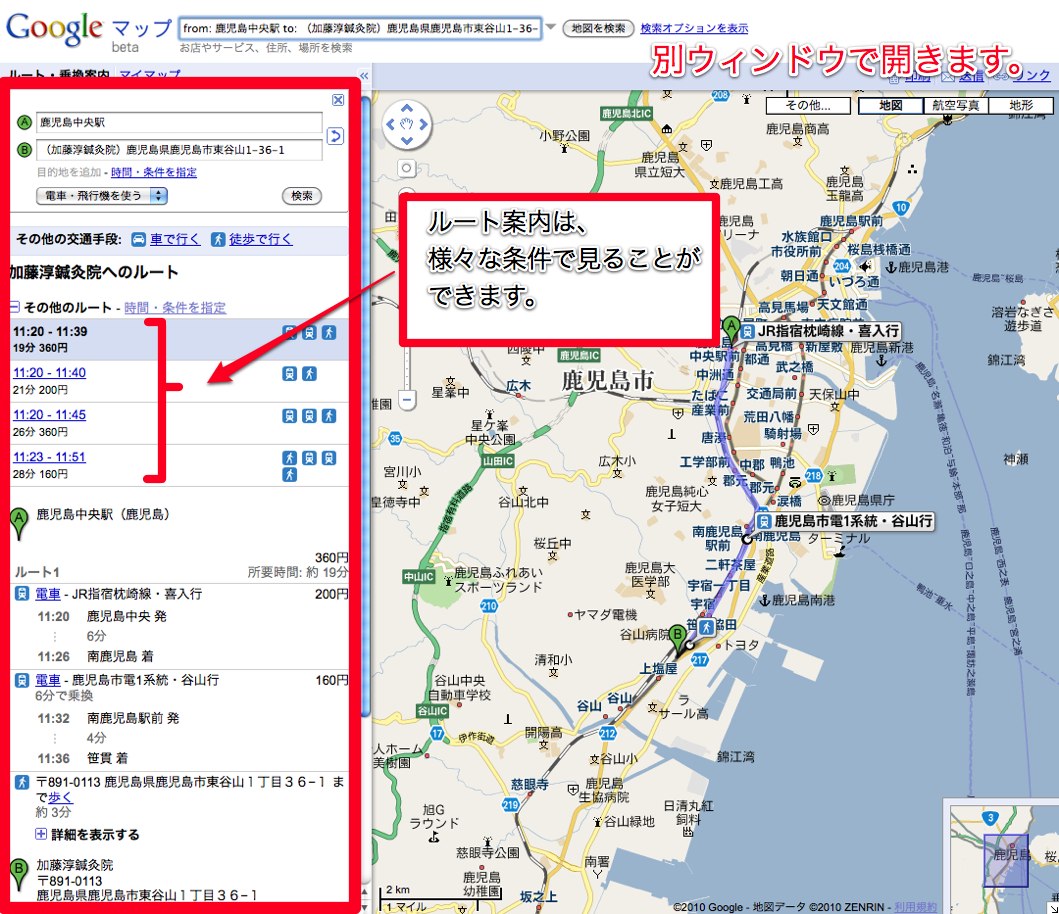Click the green A pin beside 鹿児島中央駅（鹿児島）
Image resolution: width=1059 pixels, height=914 pixels.
[19, 524]
